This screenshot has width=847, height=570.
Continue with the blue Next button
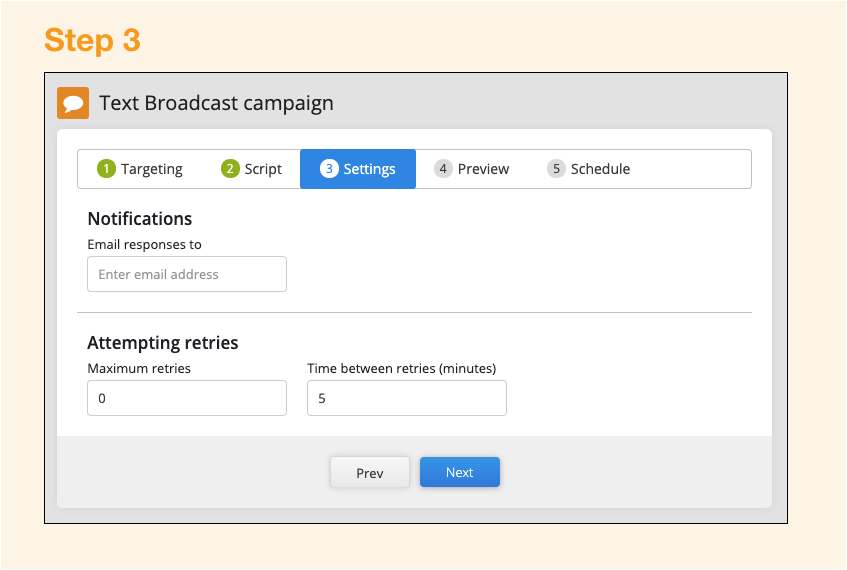pyautogui.click(x=460, y=472)
